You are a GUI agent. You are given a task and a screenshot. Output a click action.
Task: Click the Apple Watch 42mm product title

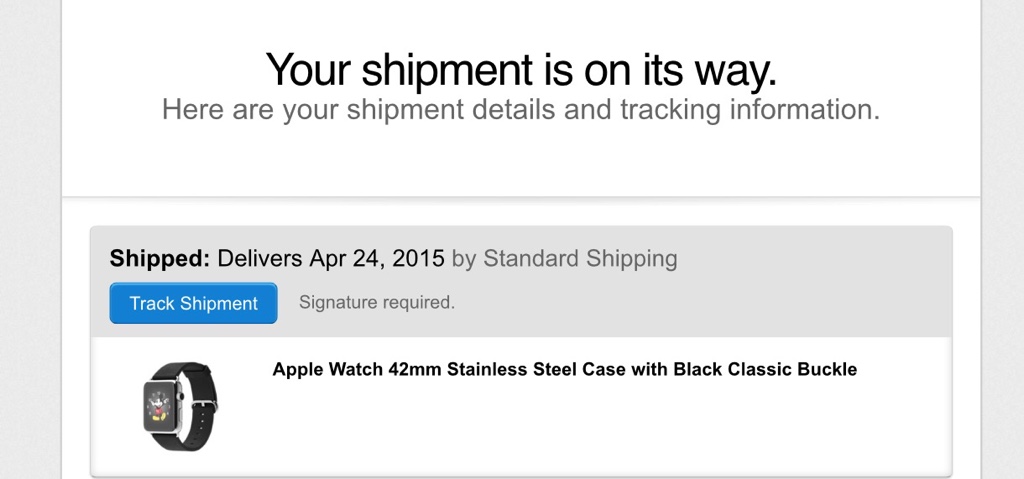click(564, 369)
